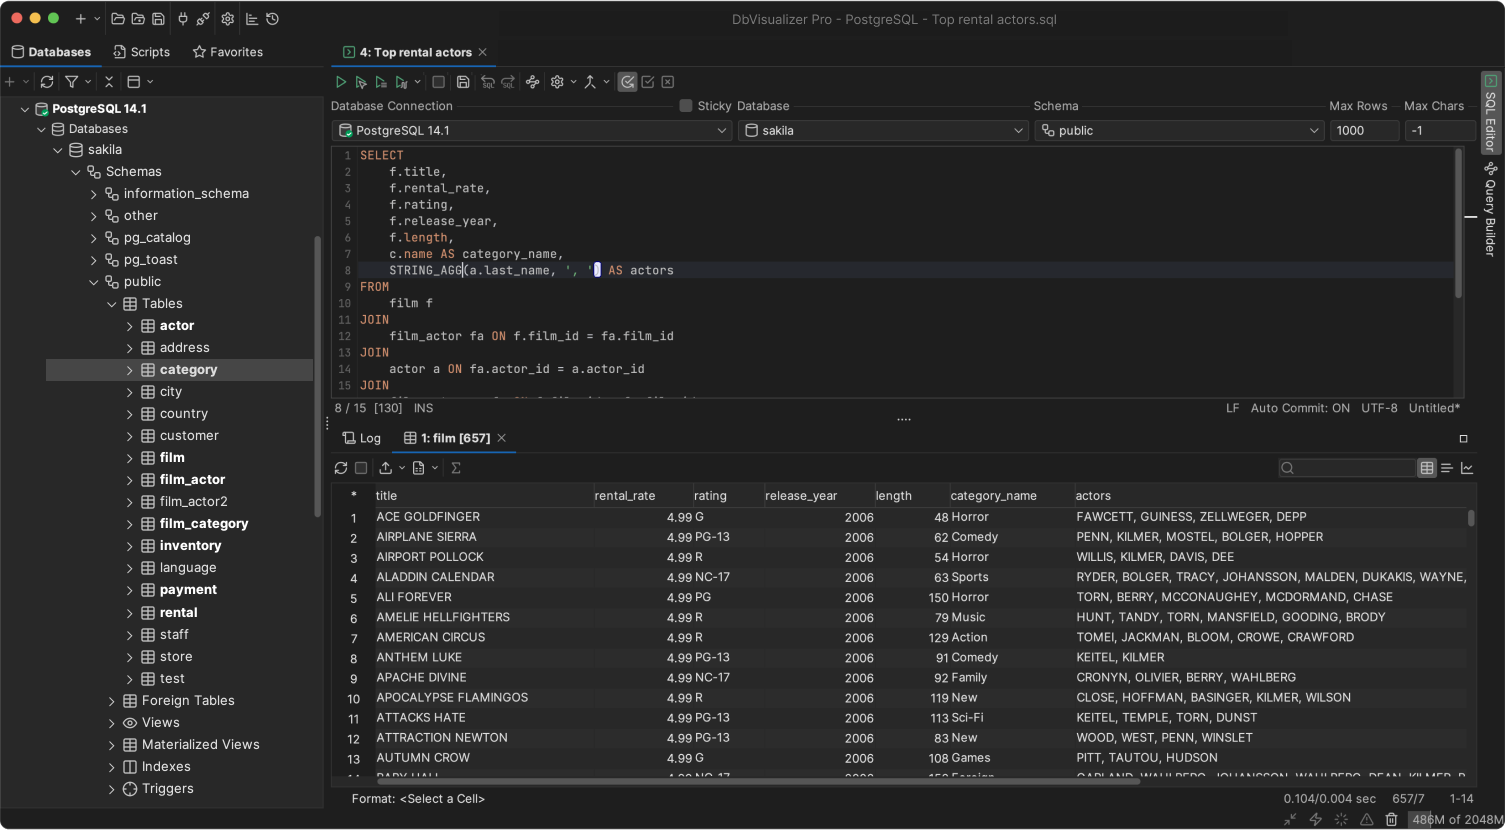Toggle the auto commit button in editor toolbar

point(627,82)
